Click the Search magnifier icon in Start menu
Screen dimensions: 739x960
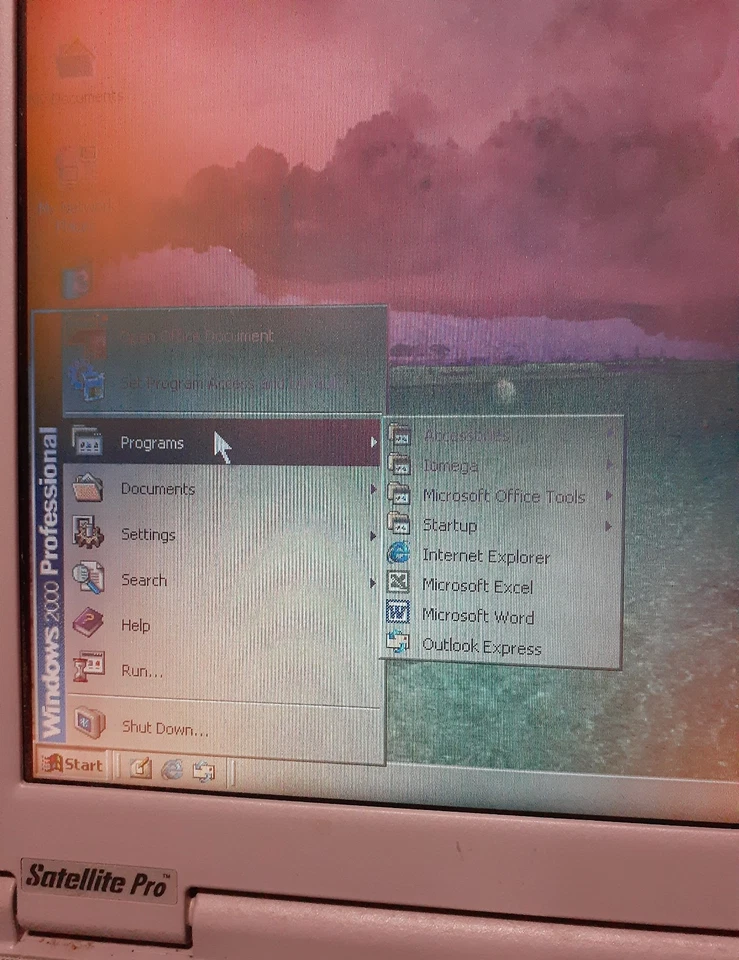[88, 577]
